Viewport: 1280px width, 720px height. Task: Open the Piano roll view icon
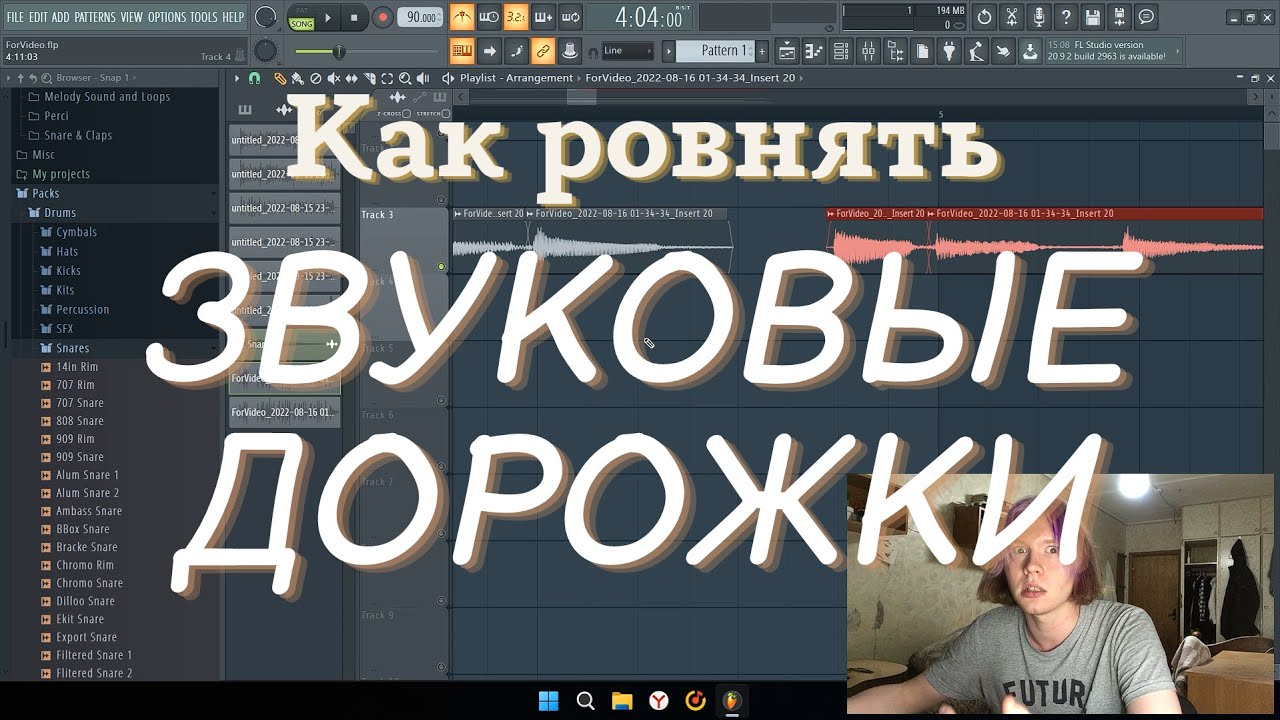coord(814,51)
